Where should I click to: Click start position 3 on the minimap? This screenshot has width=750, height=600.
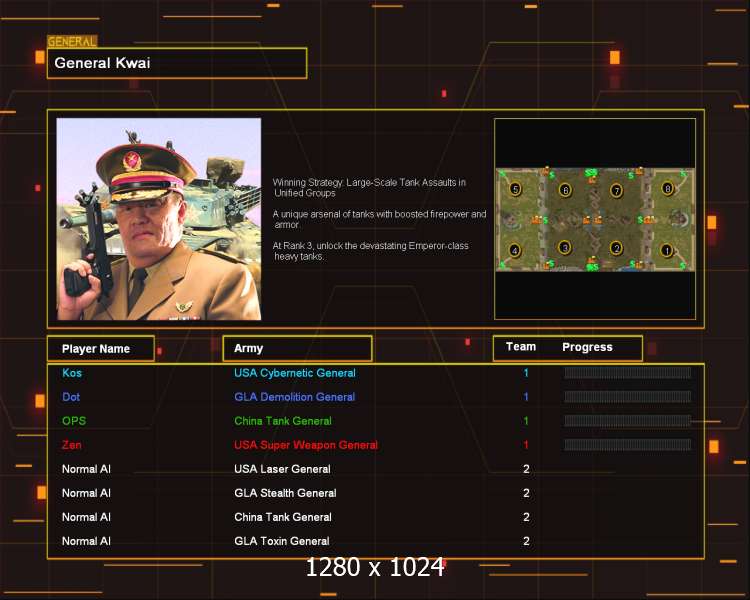[565, 248]
